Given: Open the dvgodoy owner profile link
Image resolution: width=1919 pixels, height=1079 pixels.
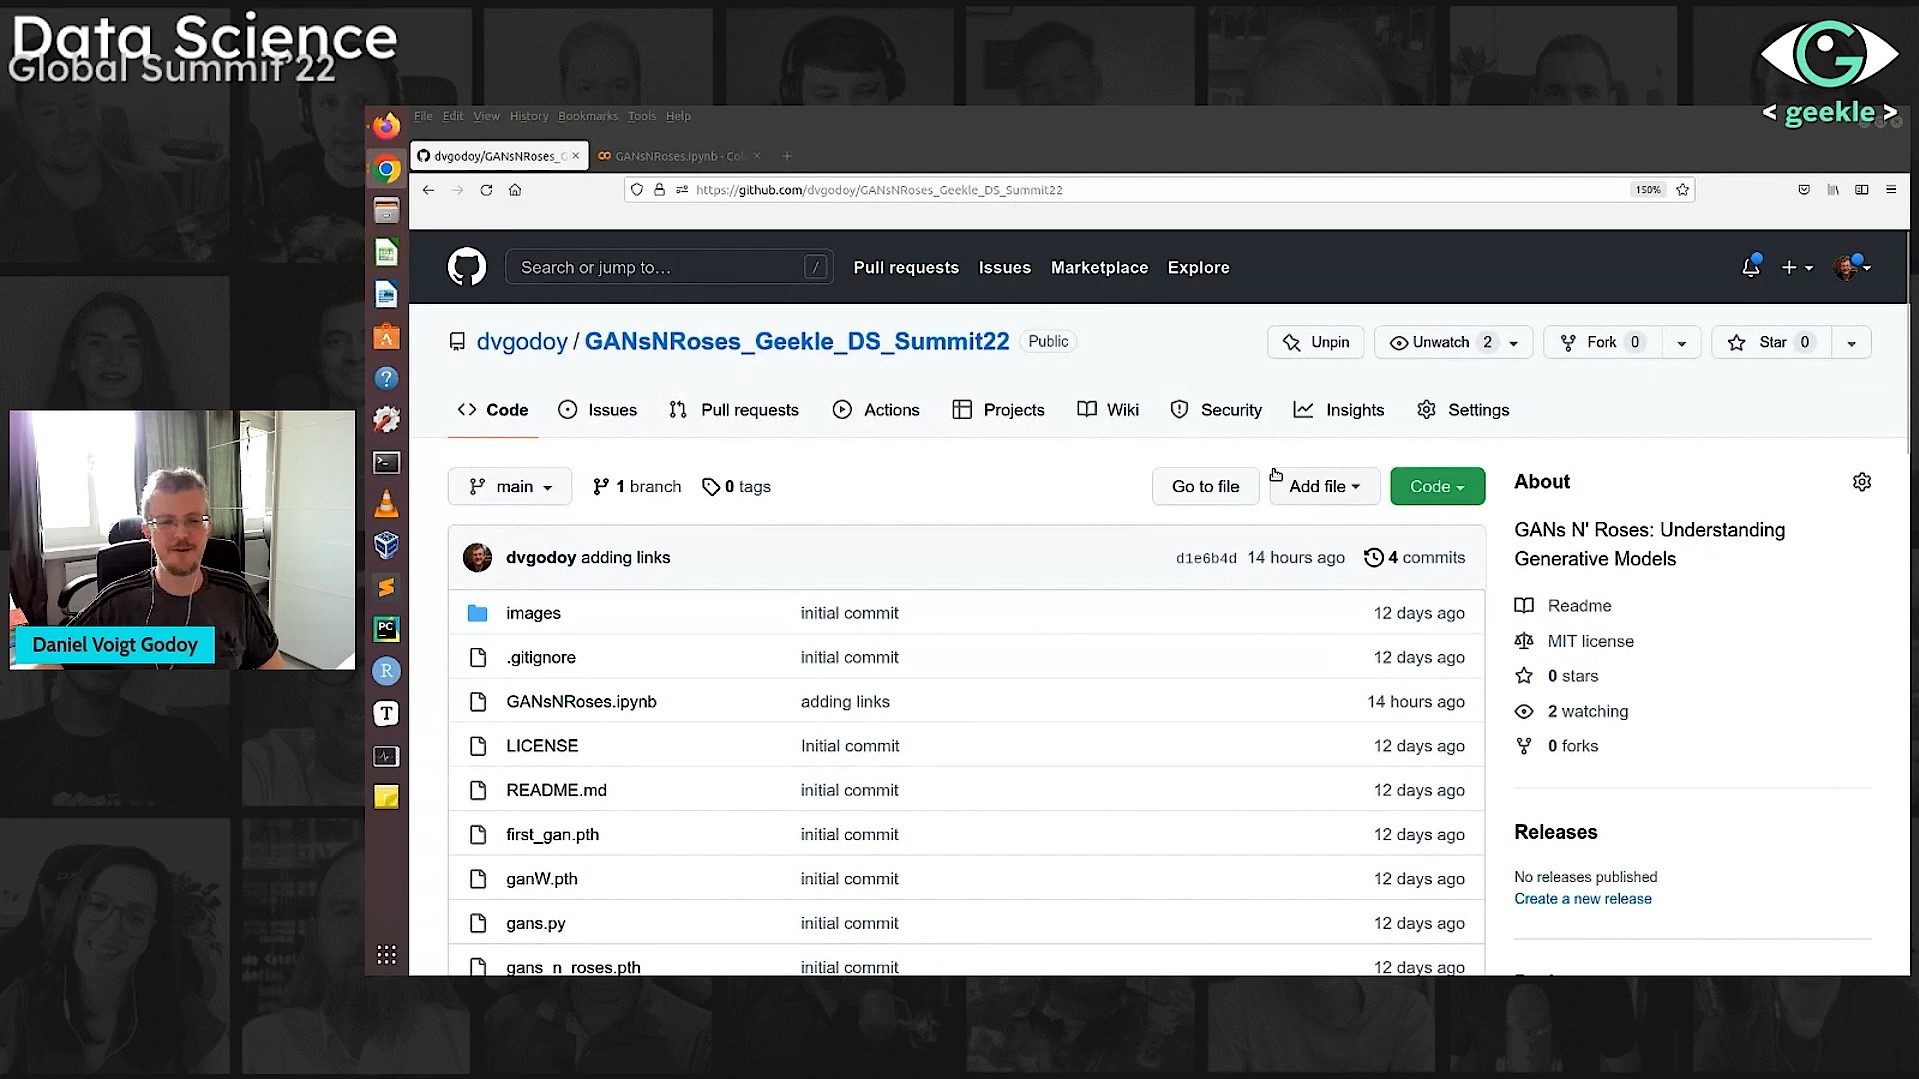Looking at the screenshot, I should pos(522,342).
